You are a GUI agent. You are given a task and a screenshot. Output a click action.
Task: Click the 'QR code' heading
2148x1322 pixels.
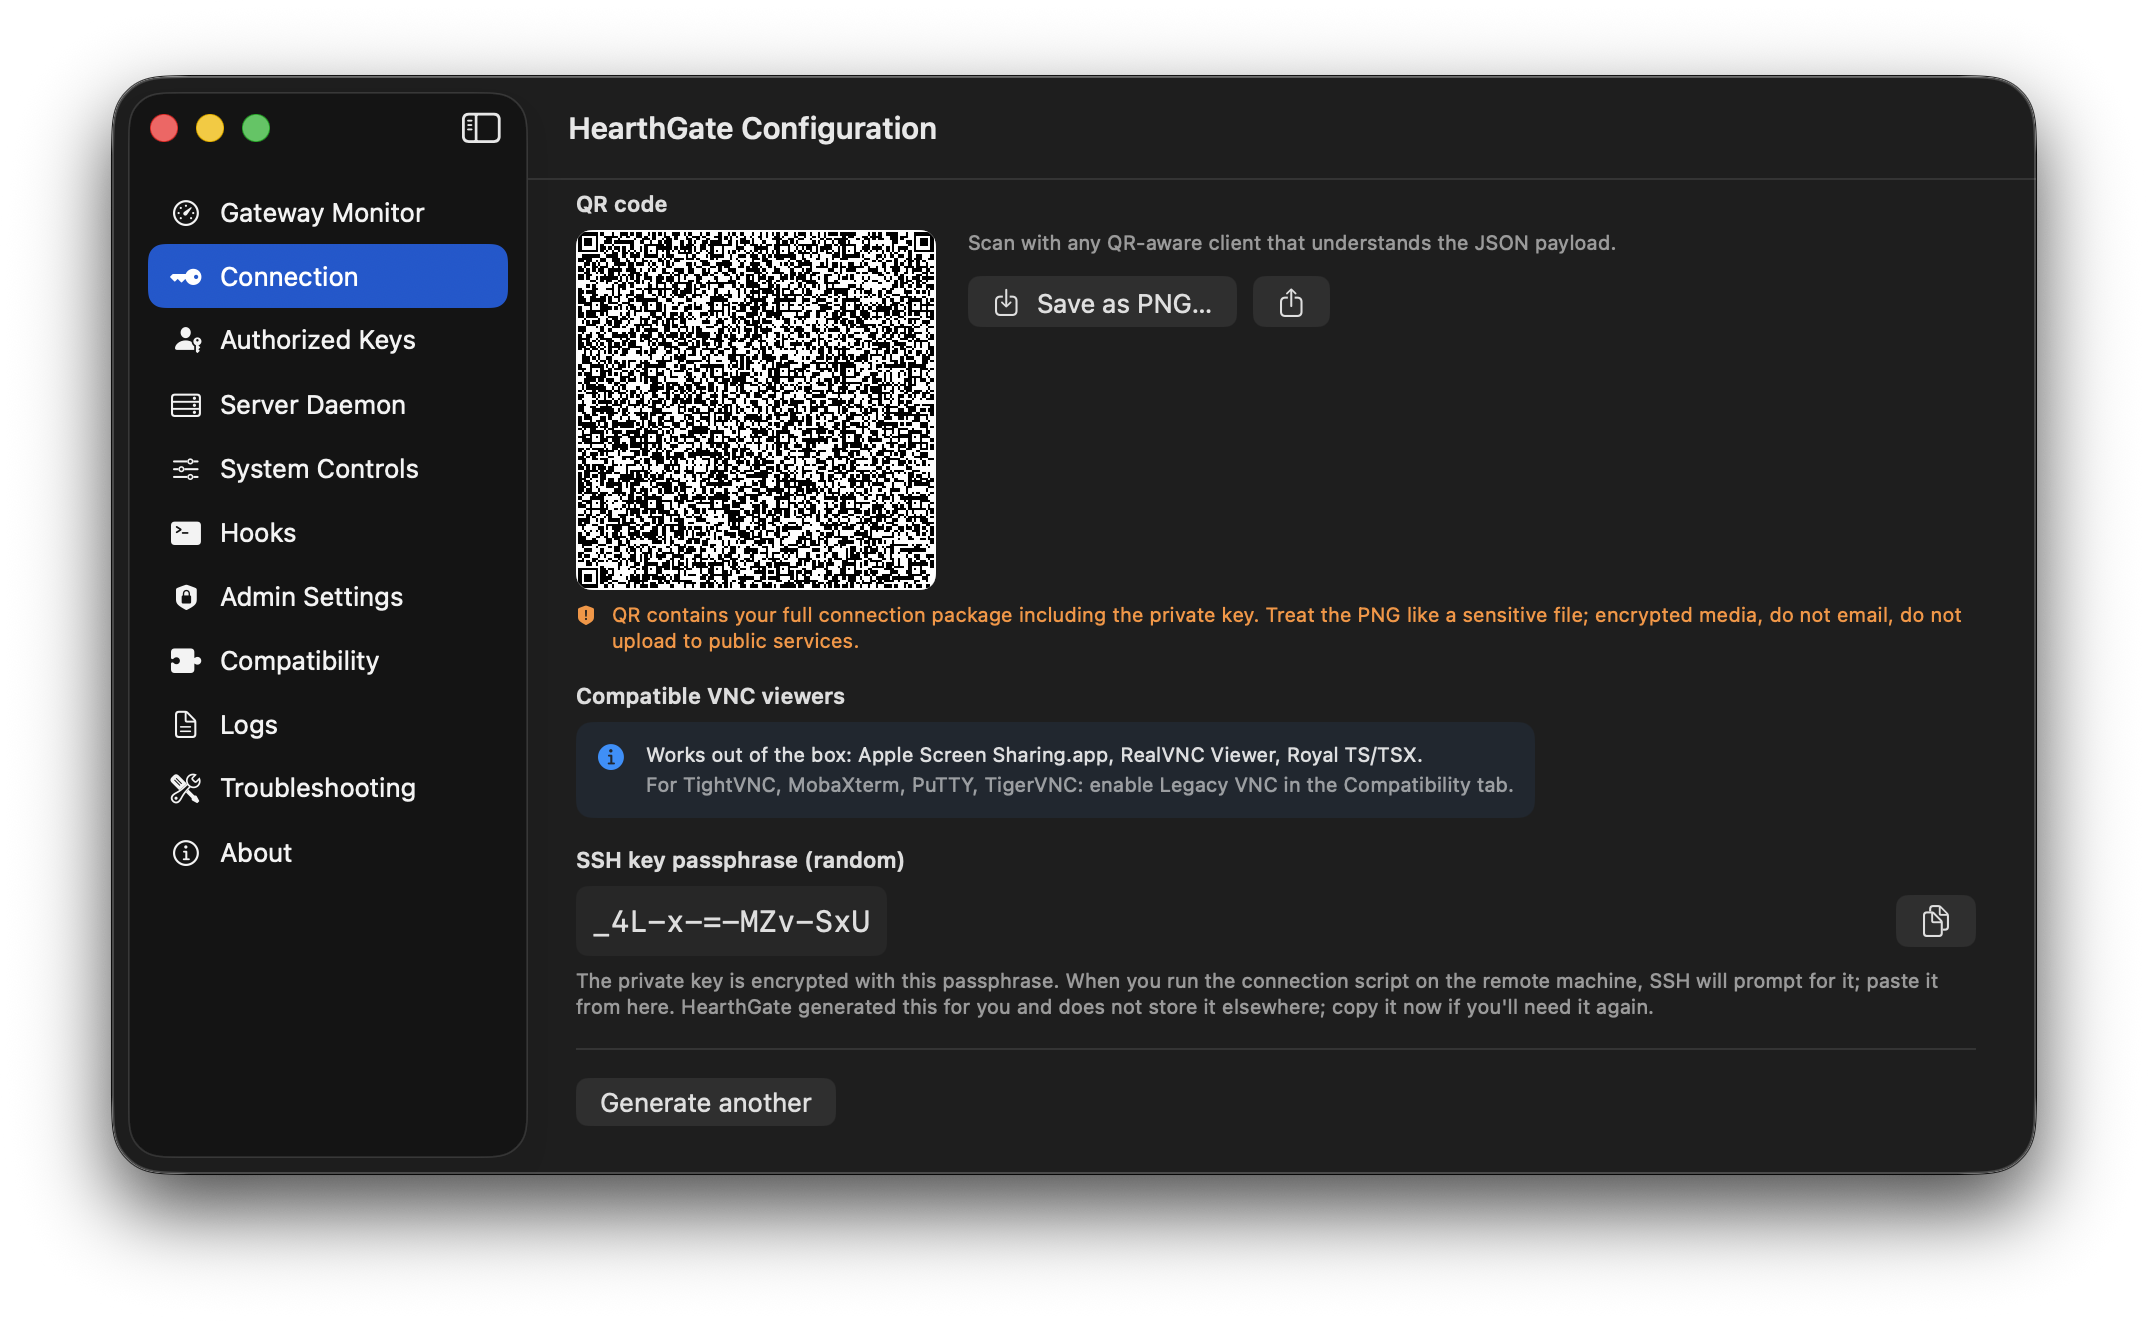click(621, 204)
